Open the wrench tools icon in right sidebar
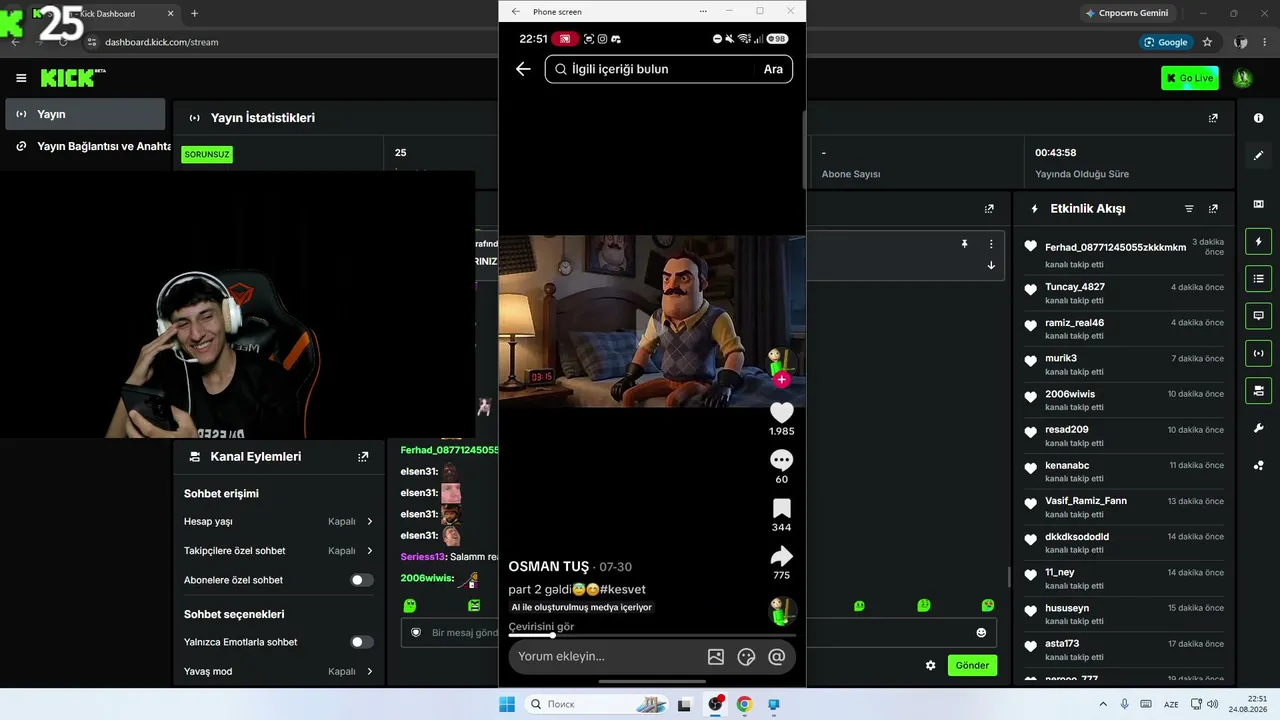This screenshot has width=1280, height=720. pyautogui.click(x=1258, y=428)
